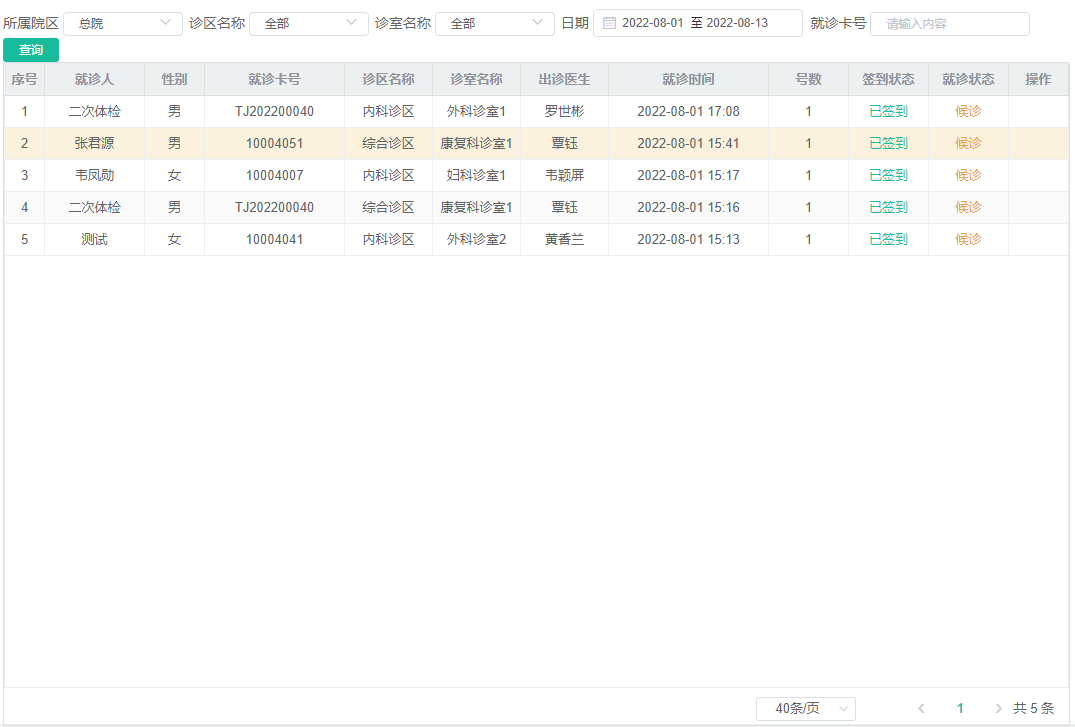Click visit time 2022-08-01 15:17
Screen dimensions: 1075x727
click(688, 176)
